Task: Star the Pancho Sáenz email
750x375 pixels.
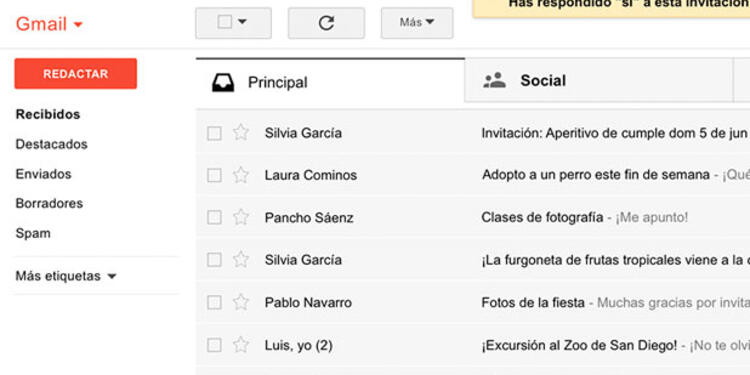Action: pyautogui.click(x=241, y=218)
